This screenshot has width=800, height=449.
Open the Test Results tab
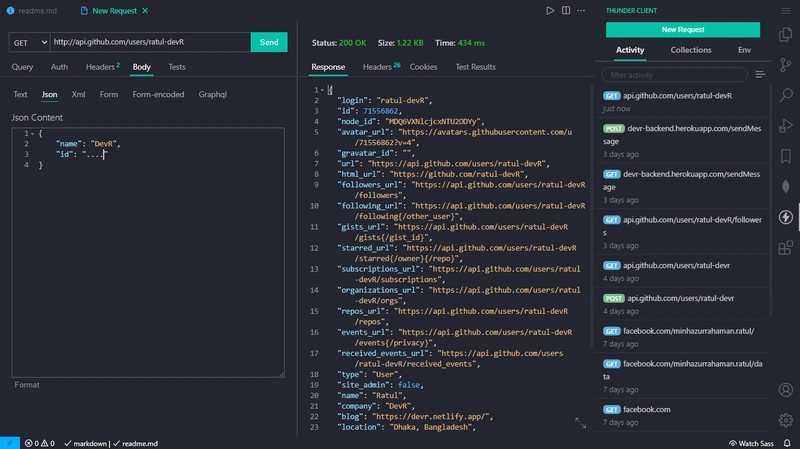click(476, 67)
